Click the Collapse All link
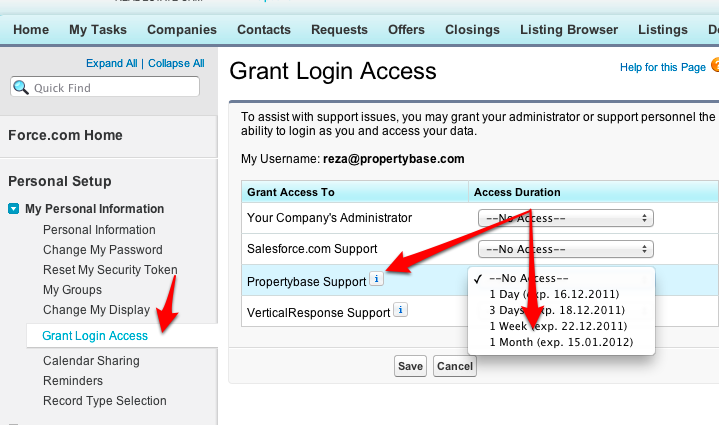Viewport: 719px width, 425px height. [176, 63]
